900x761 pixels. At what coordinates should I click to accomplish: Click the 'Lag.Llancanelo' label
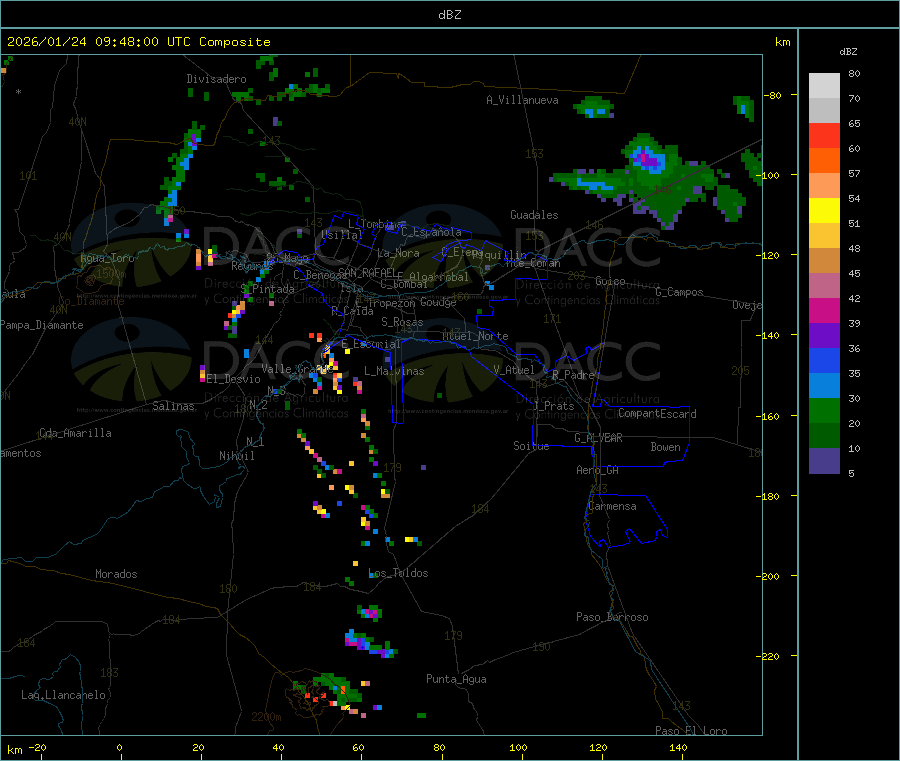coord(63,695)
